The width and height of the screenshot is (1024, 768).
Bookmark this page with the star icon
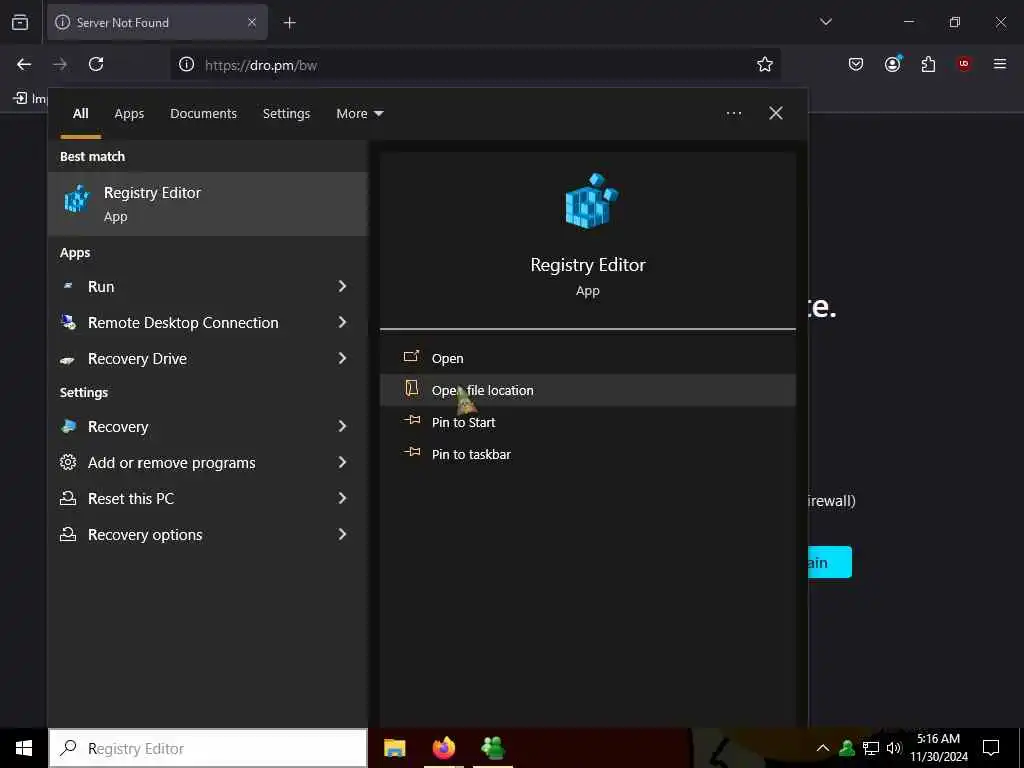pos(765,64)
